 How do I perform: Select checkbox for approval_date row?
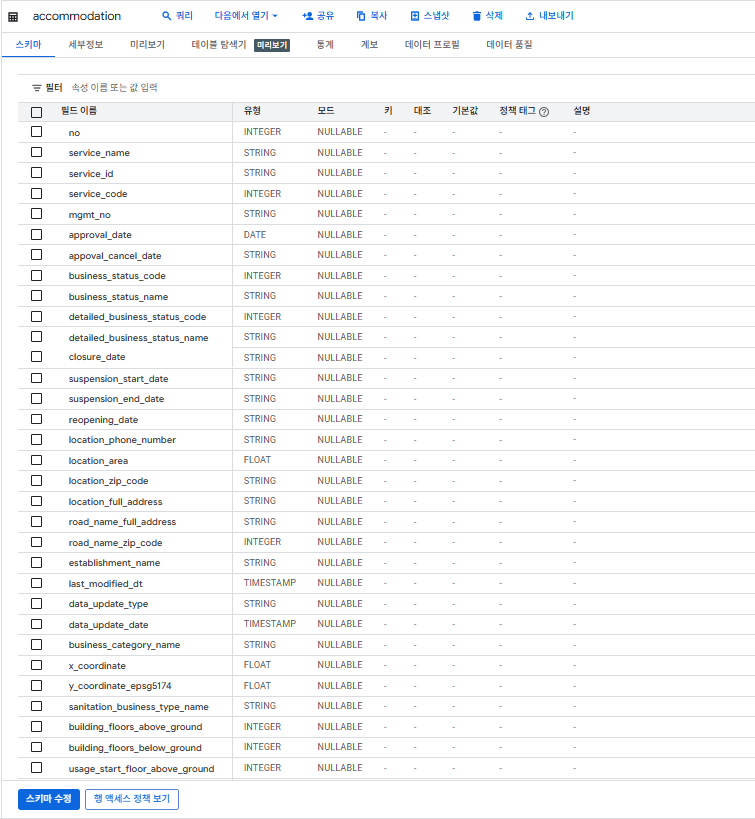[x=37, y=235]
